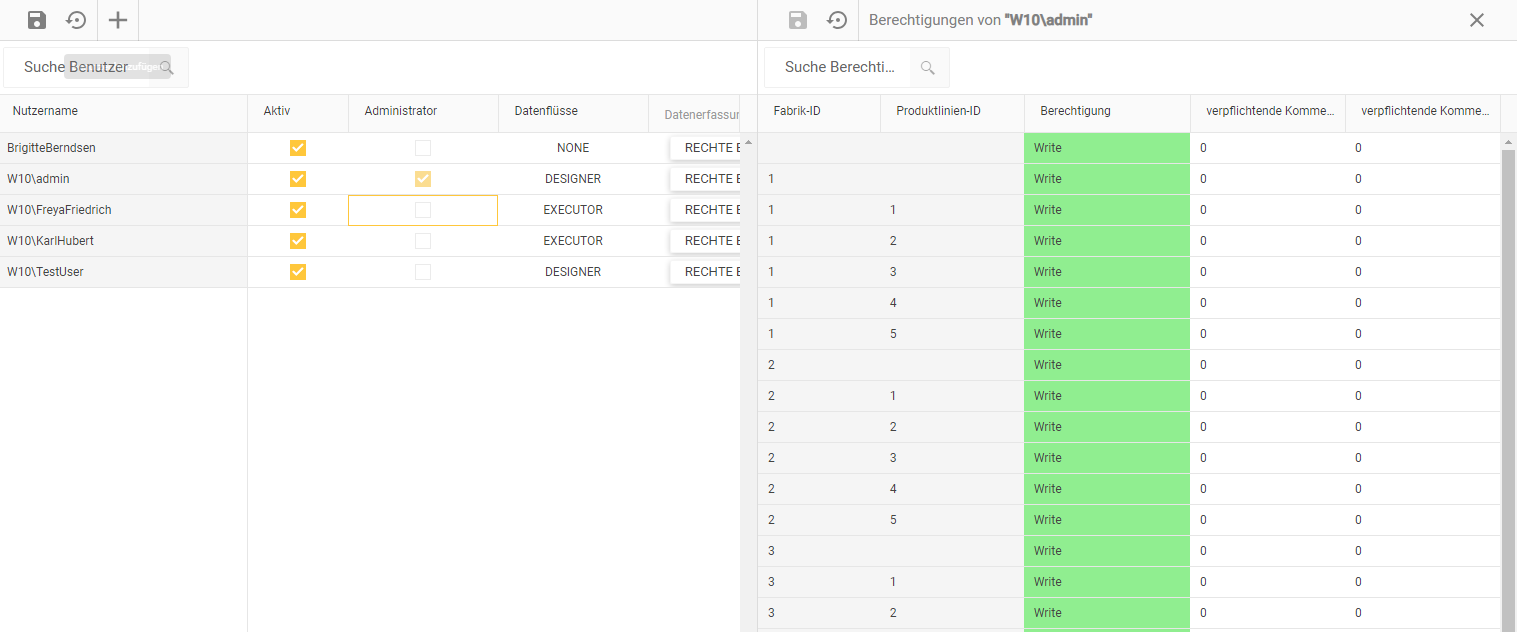Image resolution: width=1517 pixels, height=632 pixels.
Task: Enable Administrator checkbox for W10\KarlHubert
Action: [x=423, y=241]
